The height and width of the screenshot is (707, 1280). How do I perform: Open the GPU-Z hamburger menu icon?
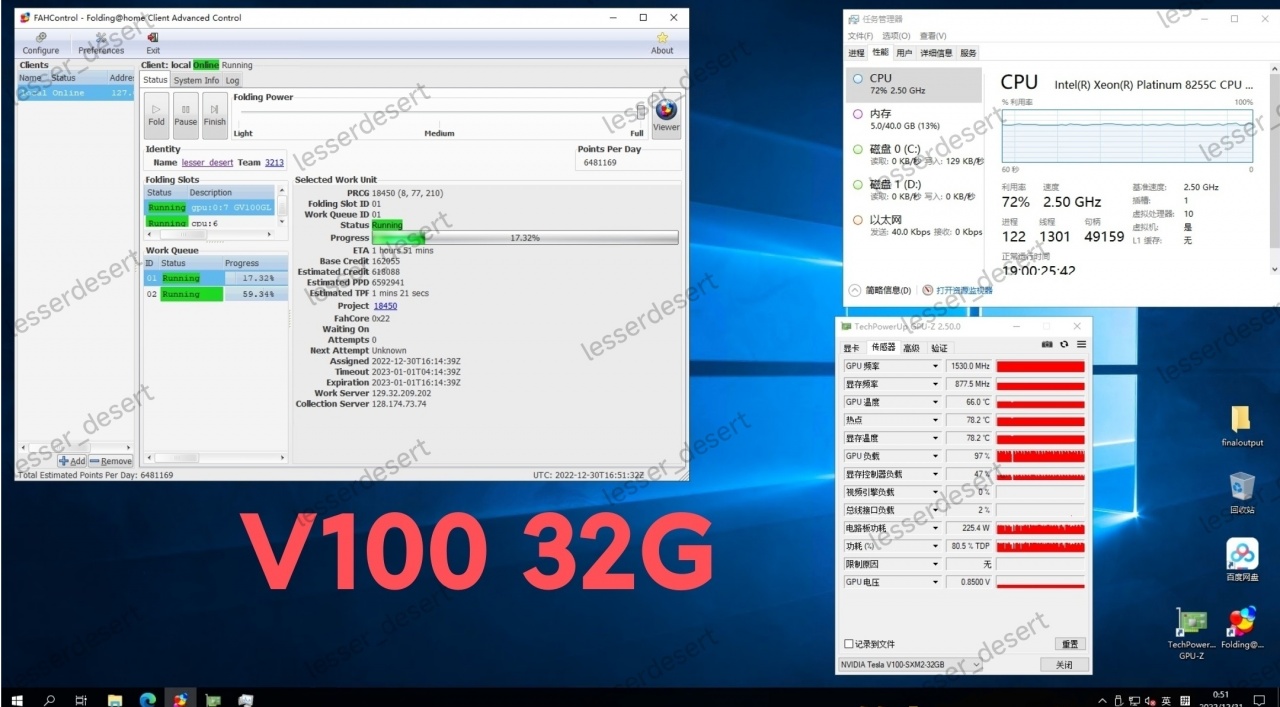[x=1081, y=345]
